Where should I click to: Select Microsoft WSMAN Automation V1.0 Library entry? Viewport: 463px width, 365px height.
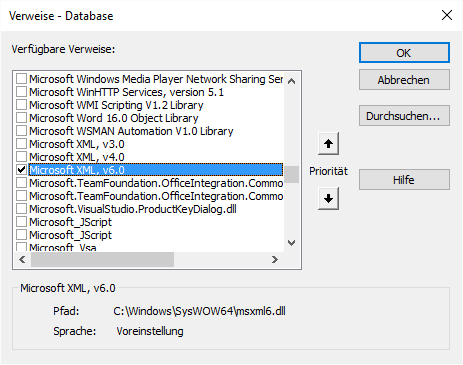click(131, 131)
